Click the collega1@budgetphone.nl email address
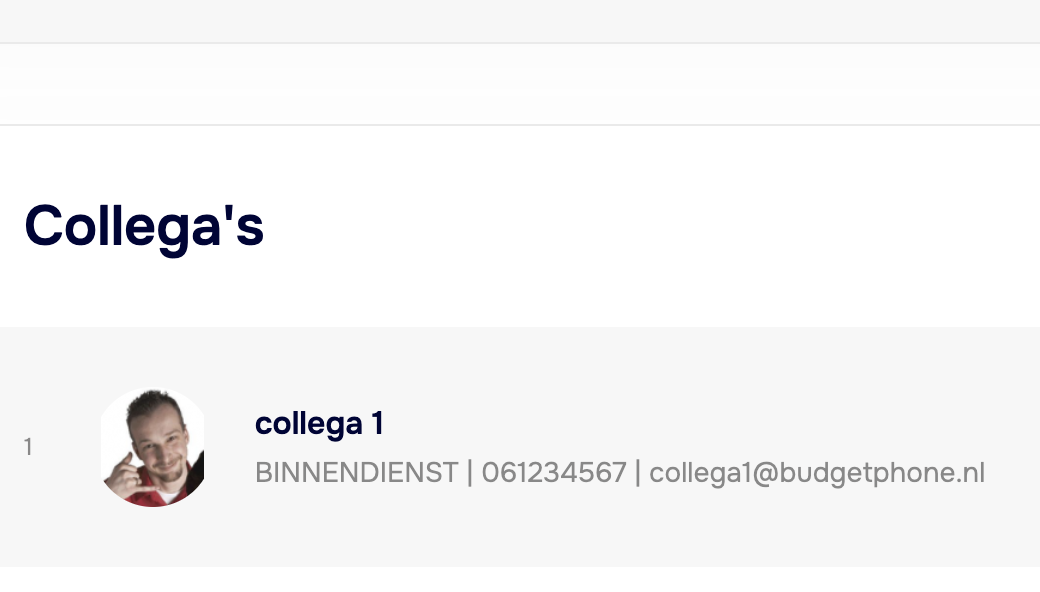1040x592 pixels. pyautogui.click(x=817, y=472)
